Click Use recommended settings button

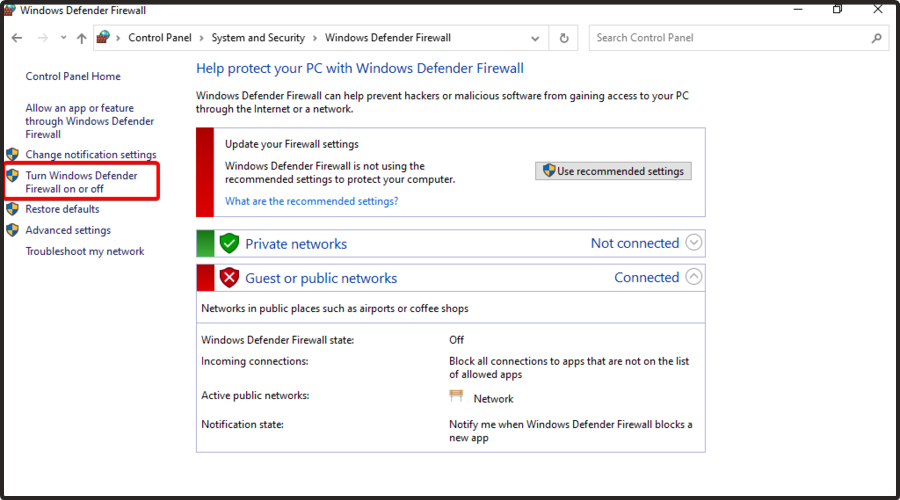613,171
